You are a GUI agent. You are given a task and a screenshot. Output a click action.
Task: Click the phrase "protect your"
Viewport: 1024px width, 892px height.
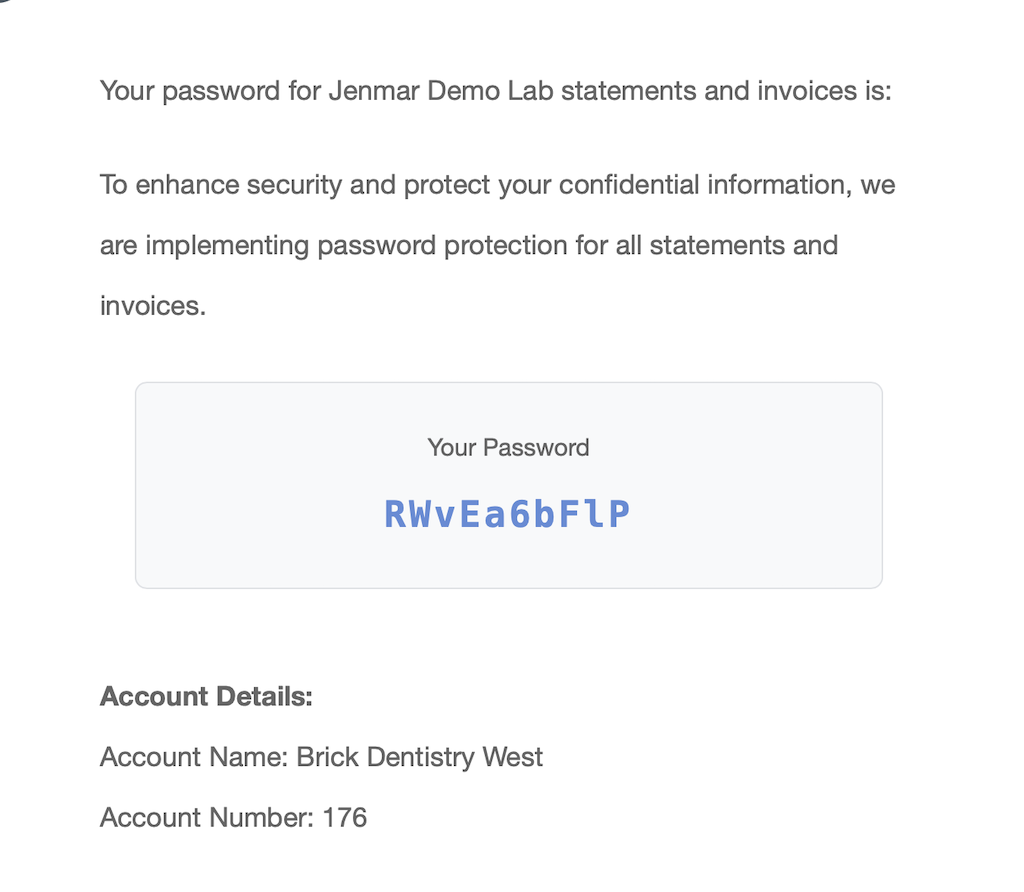point(475,185)
